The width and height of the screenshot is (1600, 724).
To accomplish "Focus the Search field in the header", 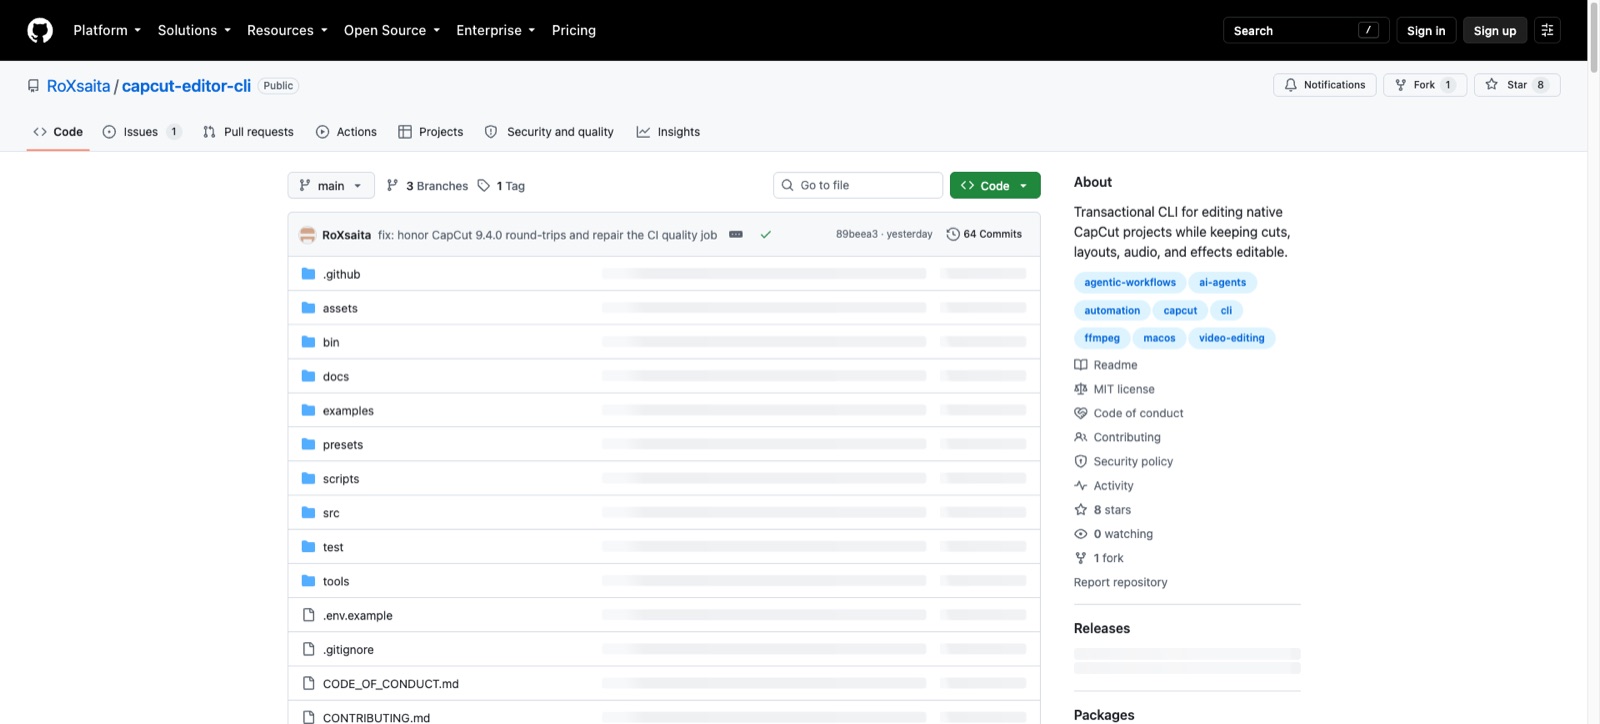I will pyautogui.click(x=1305, y=30).
